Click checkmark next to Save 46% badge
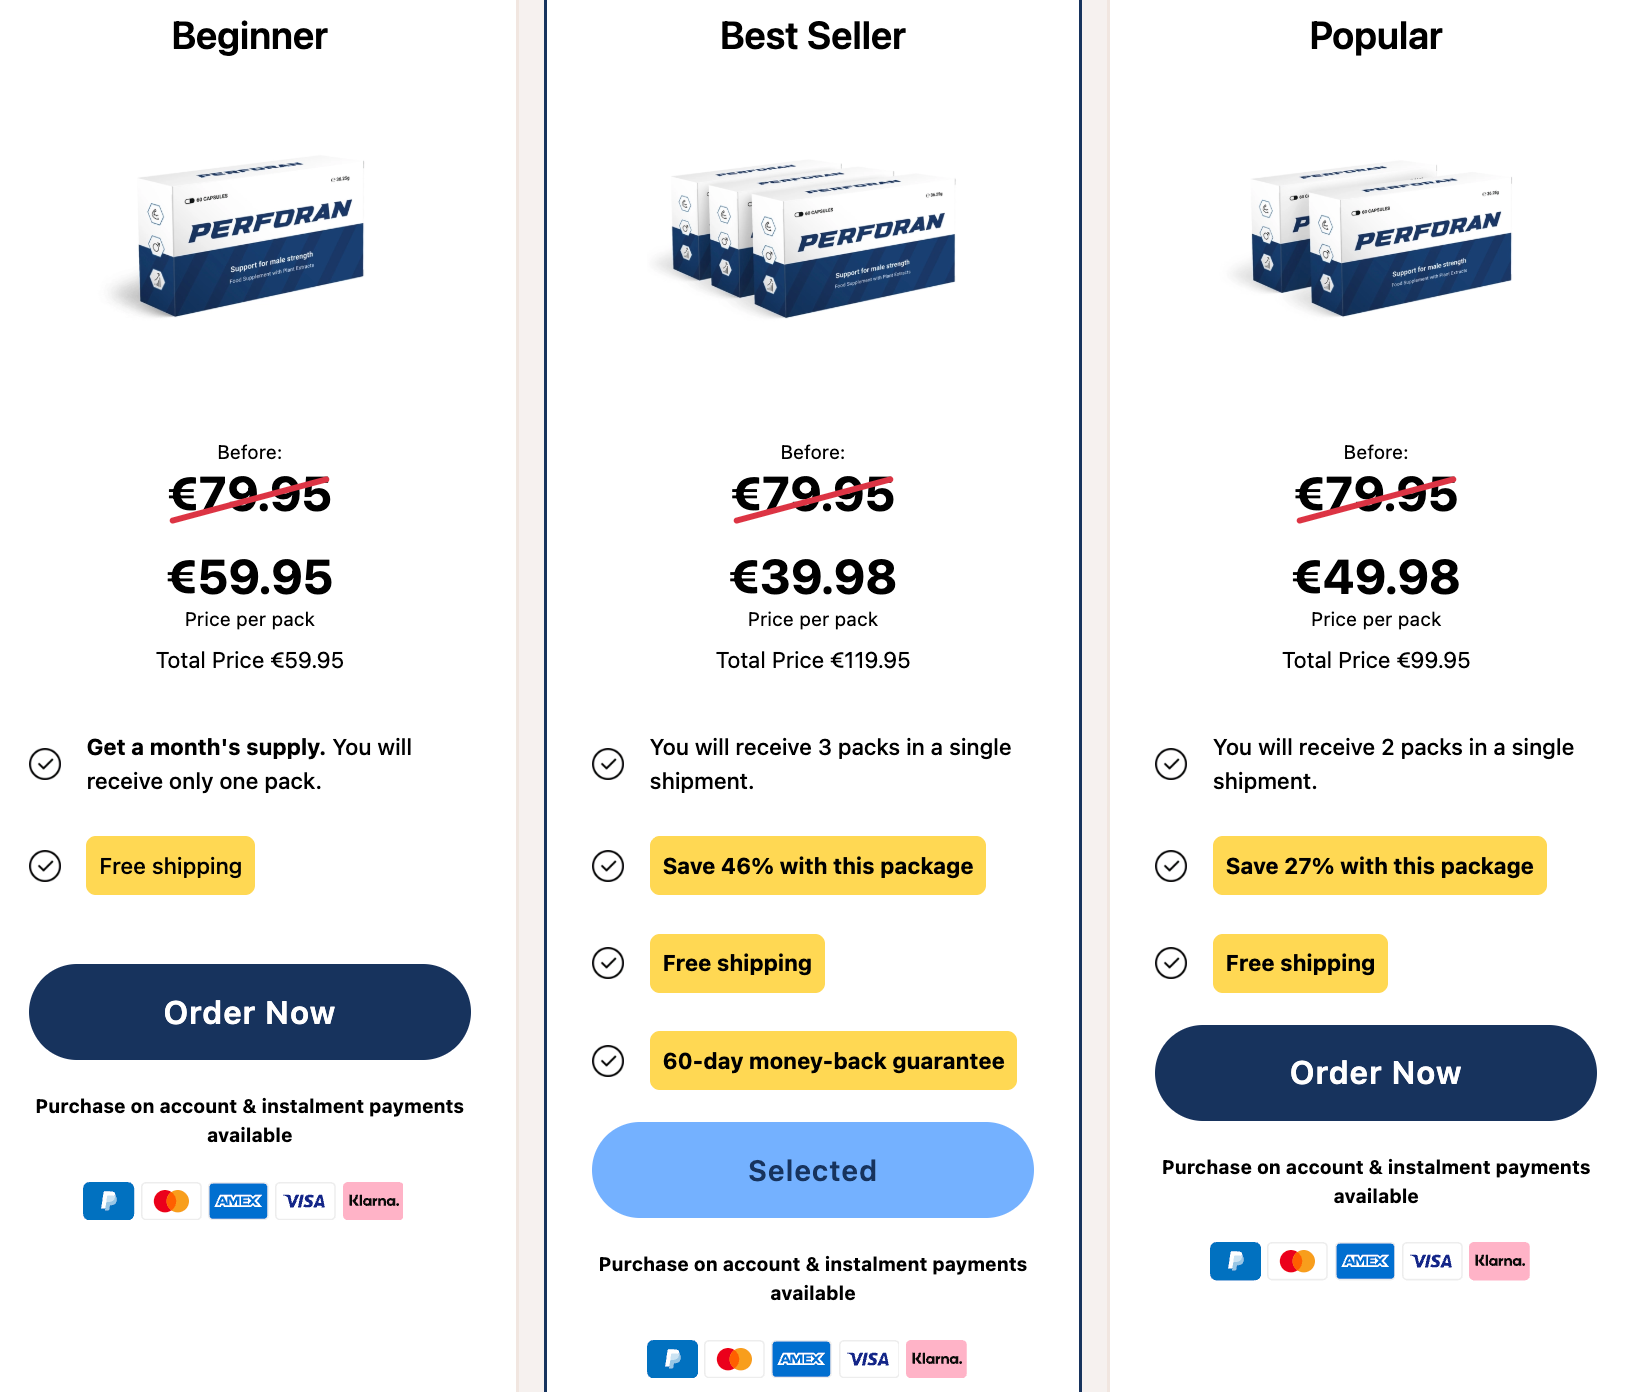 608,865
